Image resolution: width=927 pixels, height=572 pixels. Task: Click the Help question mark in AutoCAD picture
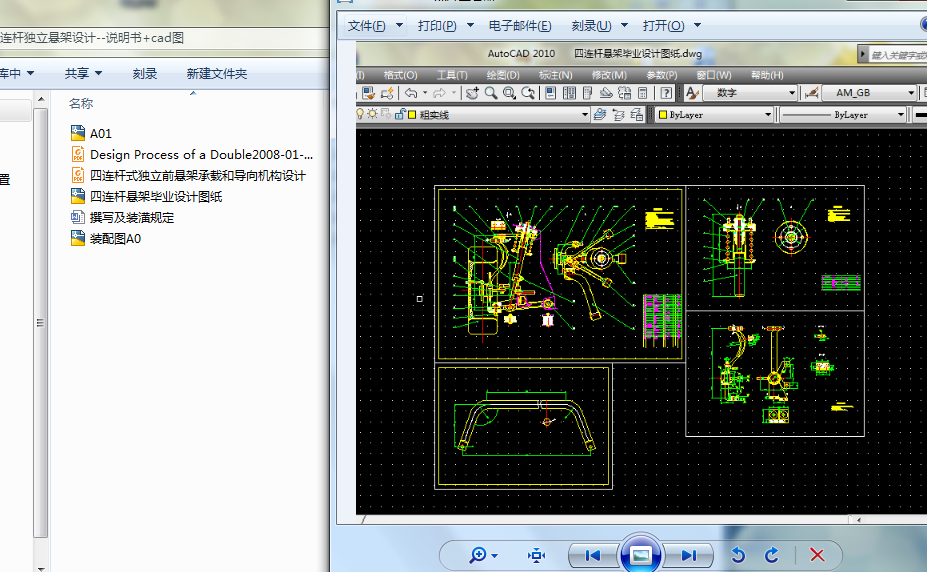click(666, 93)
